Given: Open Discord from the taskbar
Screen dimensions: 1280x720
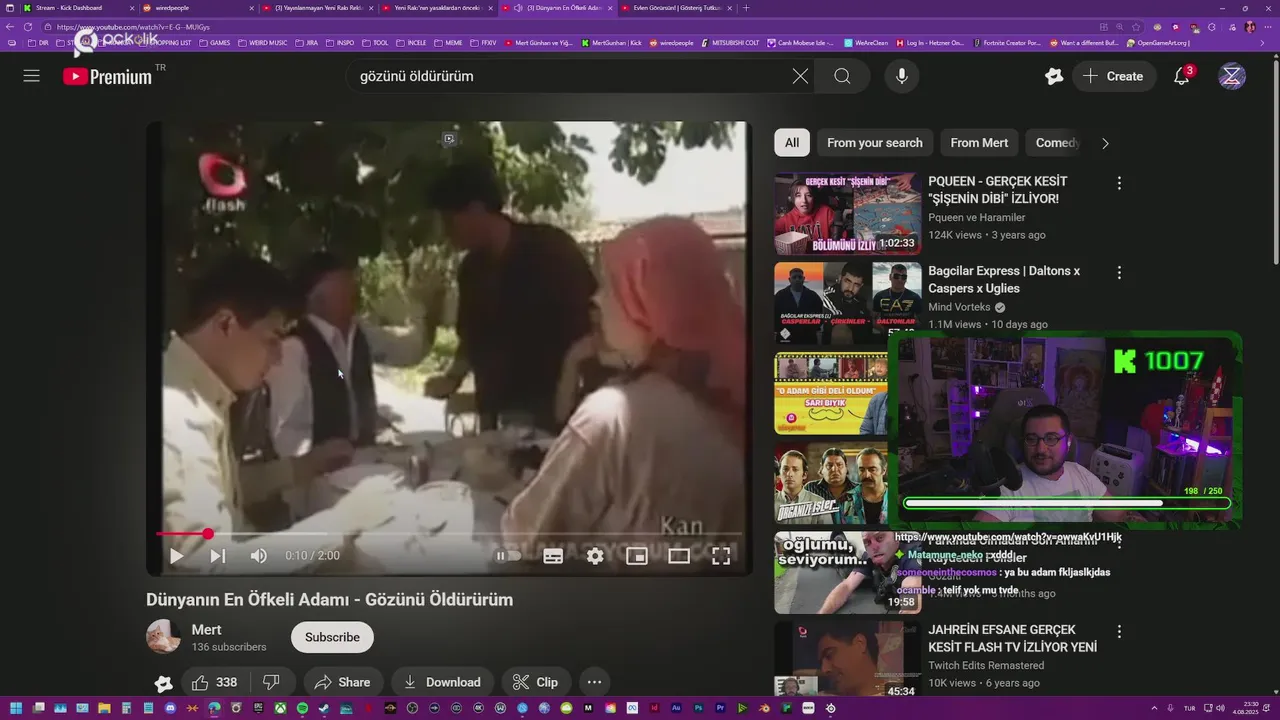Looking at the screenshot, I should pos(170,708).
